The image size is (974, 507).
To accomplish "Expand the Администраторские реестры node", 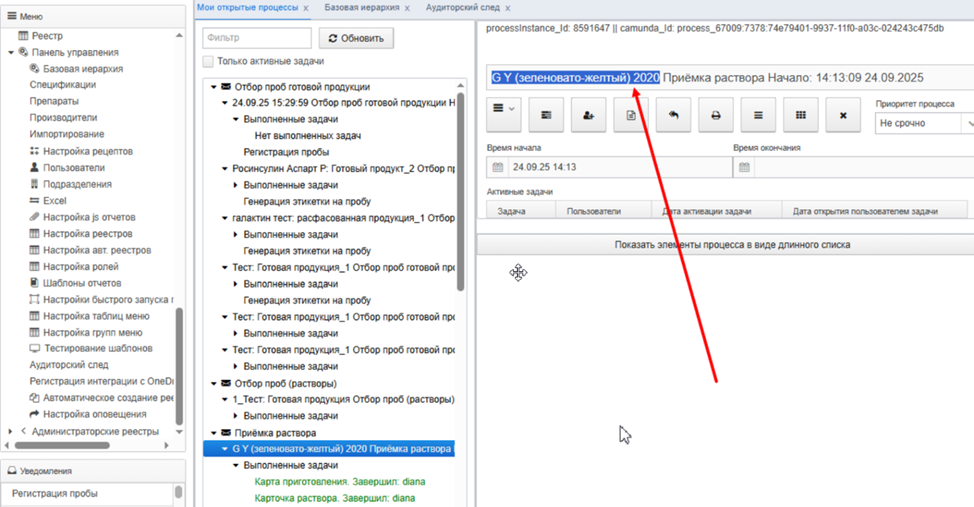I will tap(11, 431).
